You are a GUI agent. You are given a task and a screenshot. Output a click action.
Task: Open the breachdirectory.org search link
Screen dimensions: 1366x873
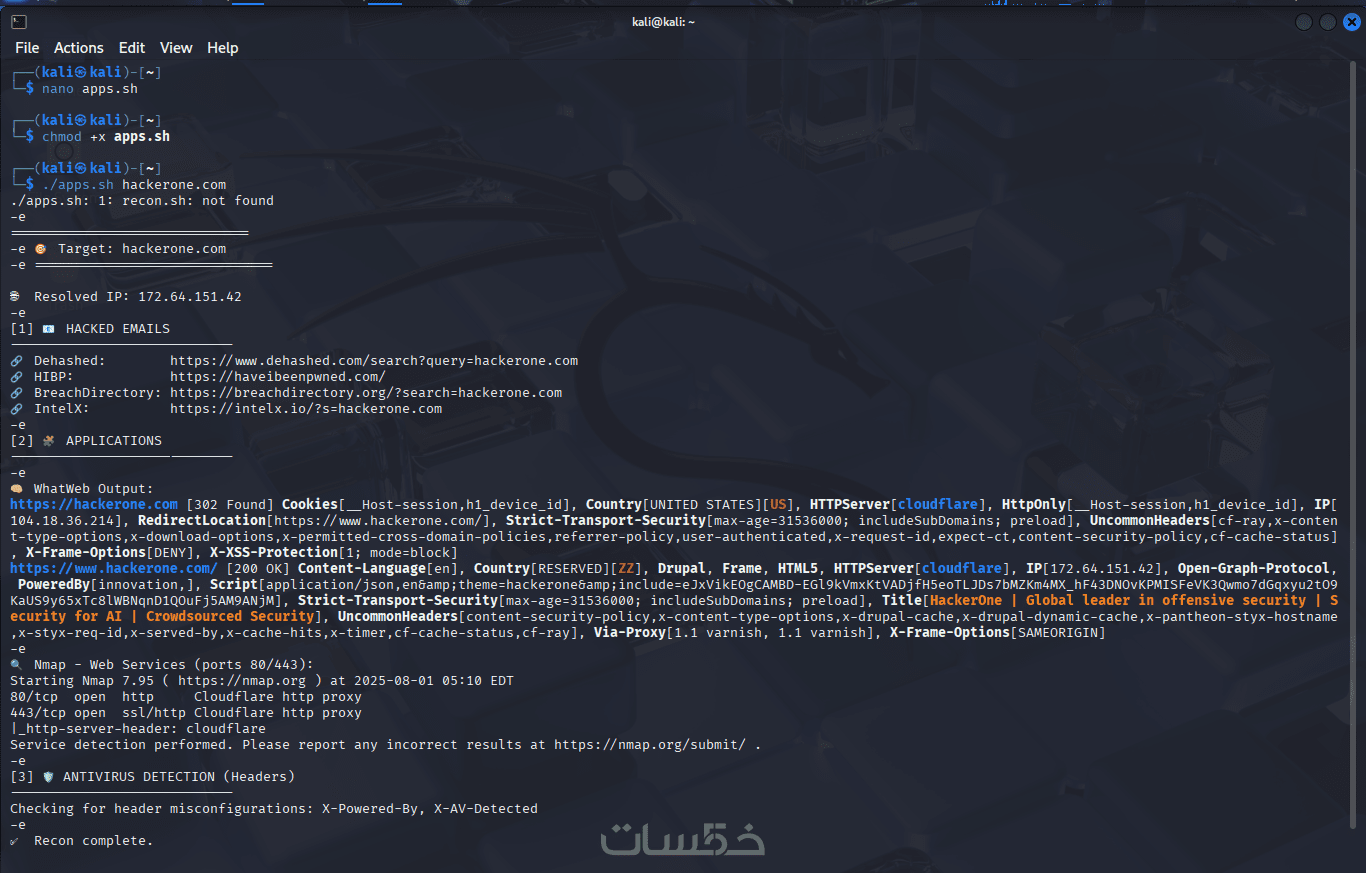coord(366,393)
